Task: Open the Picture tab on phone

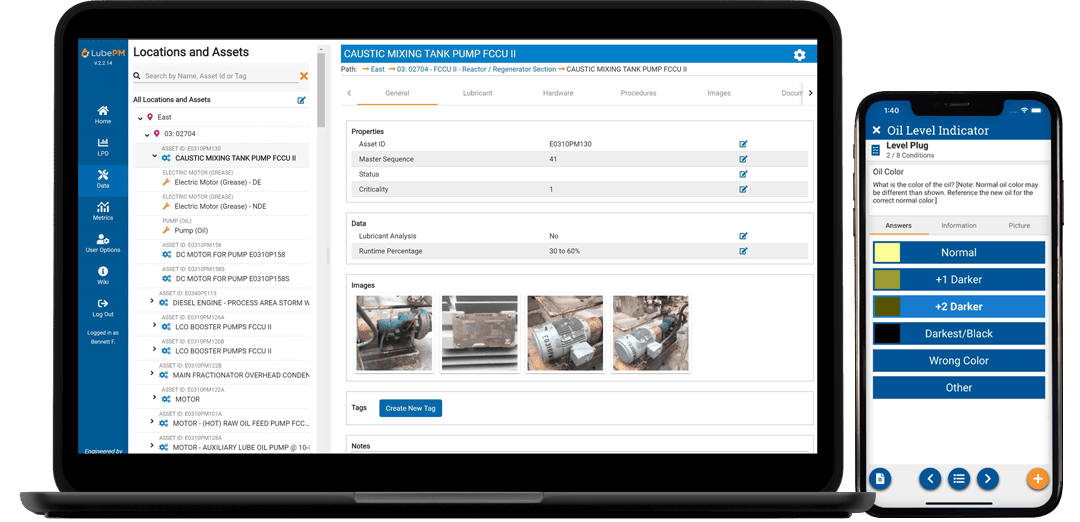Action: tap(1019, 225)
